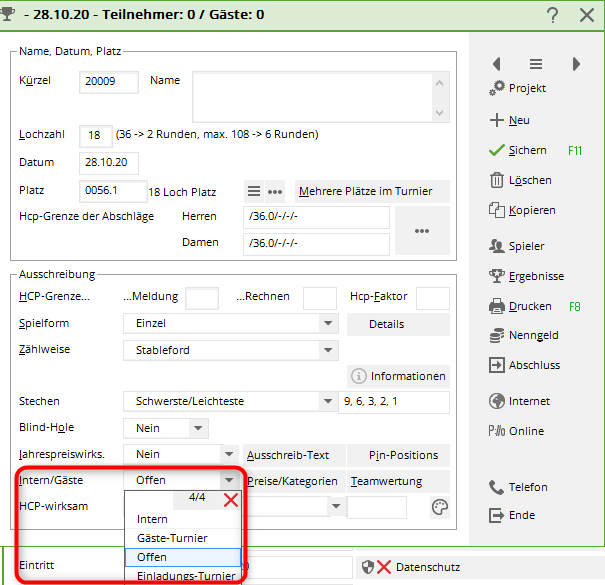Screen dimensions: 605x585
Task: Save tournament with Sichern checkmark
Action: 496,150
